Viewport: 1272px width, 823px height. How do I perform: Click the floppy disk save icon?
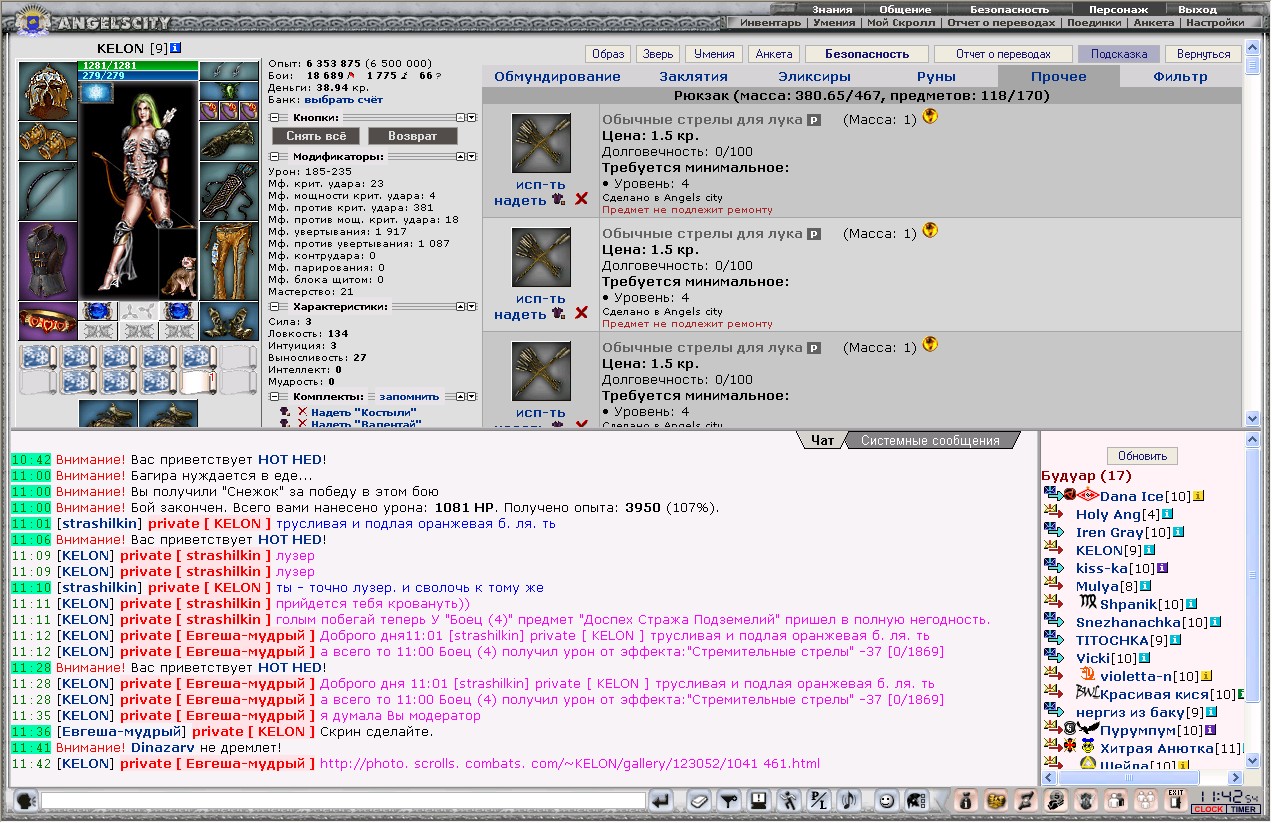tap(759, 800)
